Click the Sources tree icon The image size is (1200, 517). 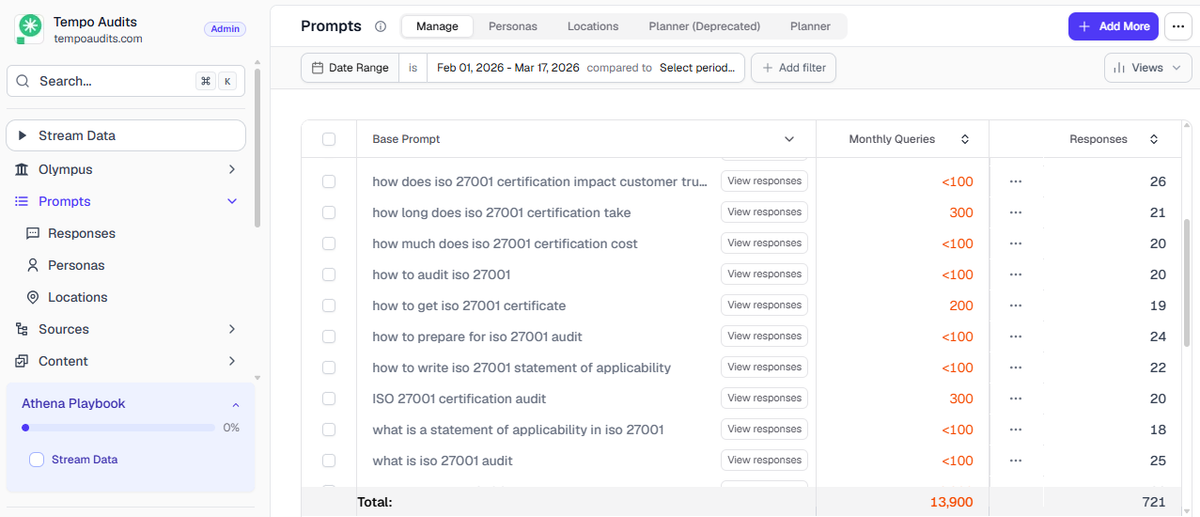click(x=22, y=330)
